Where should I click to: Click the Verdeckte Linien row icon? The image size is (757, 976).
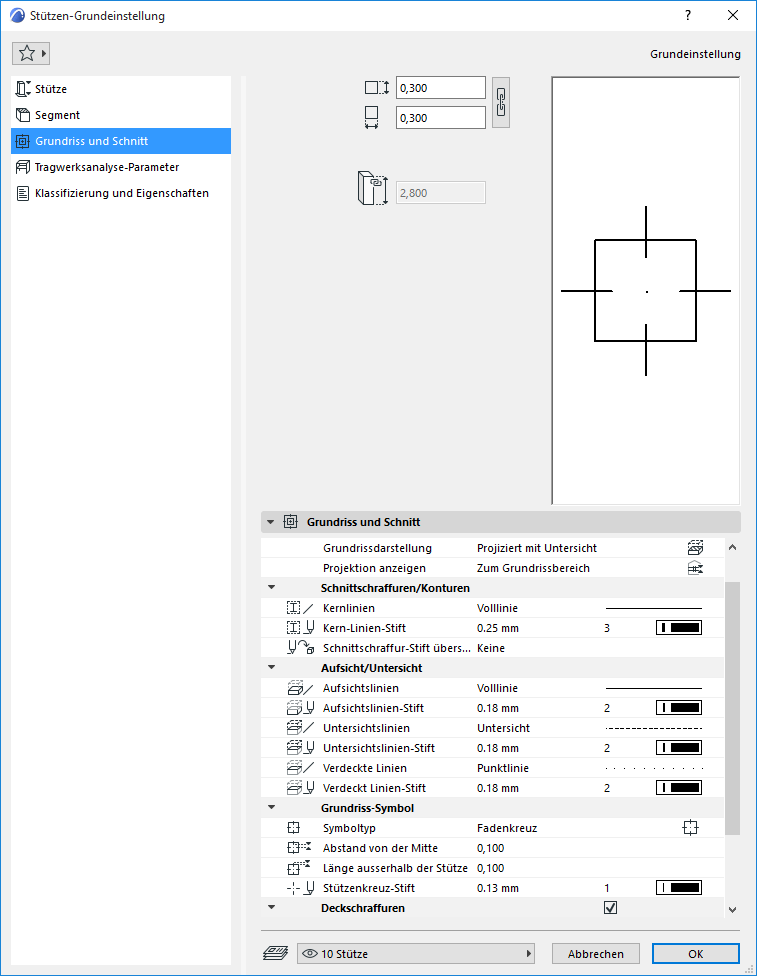tap(299, 767)
